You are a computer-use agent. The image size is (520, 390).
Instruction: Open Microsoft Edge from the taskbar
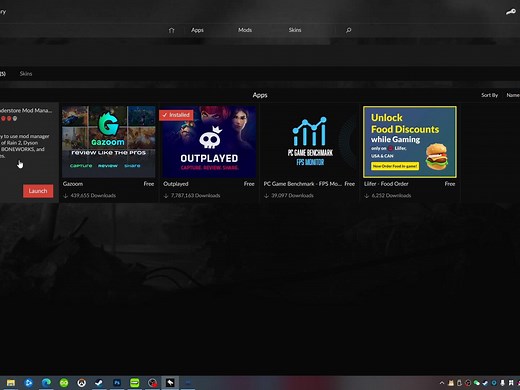pos(46,383)
